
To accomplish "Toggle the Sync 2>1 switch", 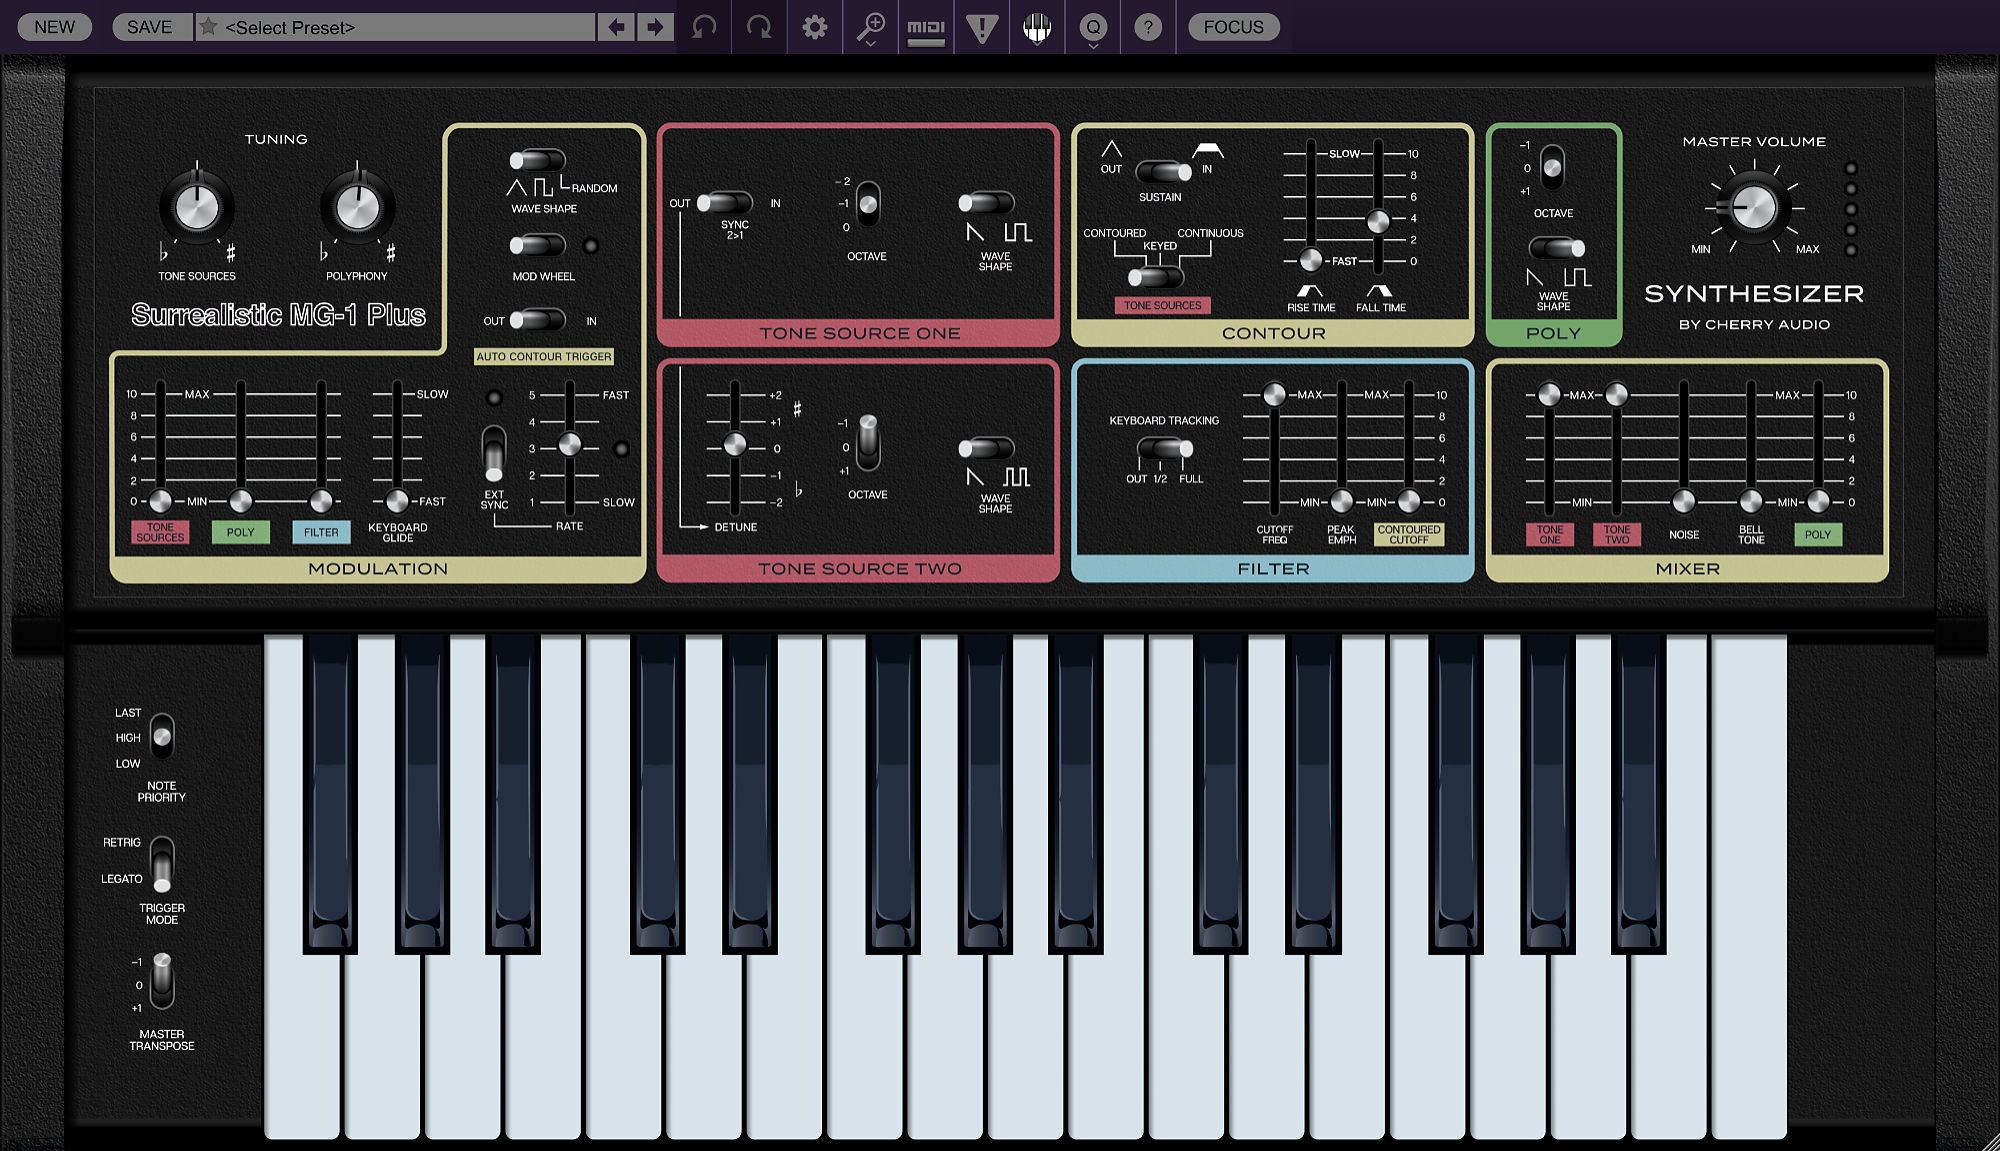I will pos(724,203).
